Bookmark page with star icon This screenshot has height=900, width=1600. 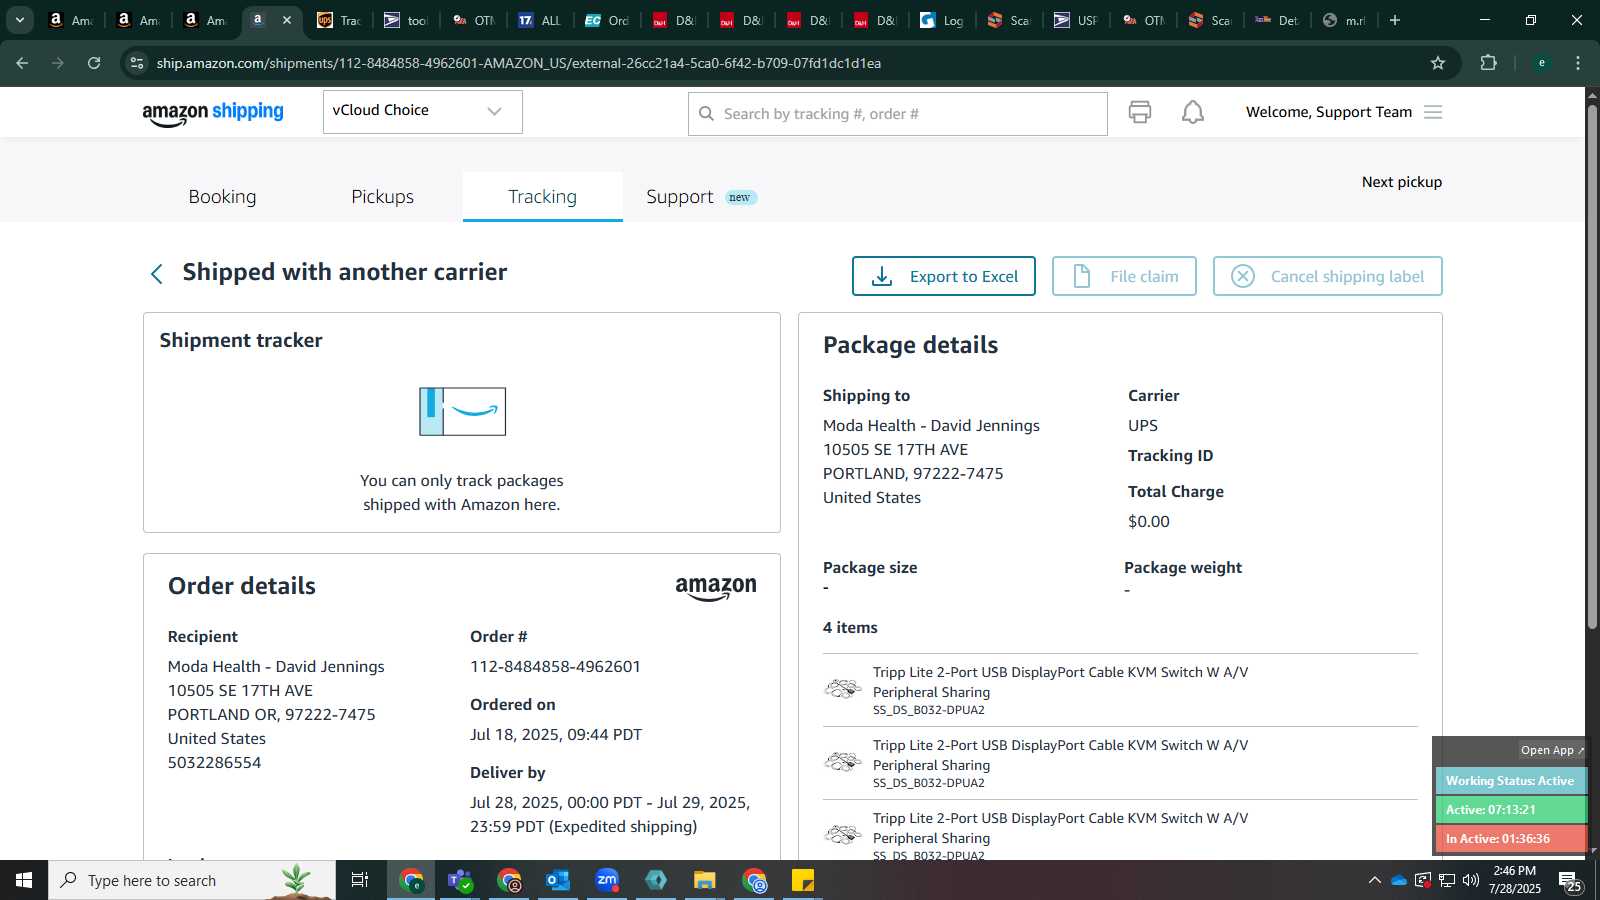(x=1438, y=63)
